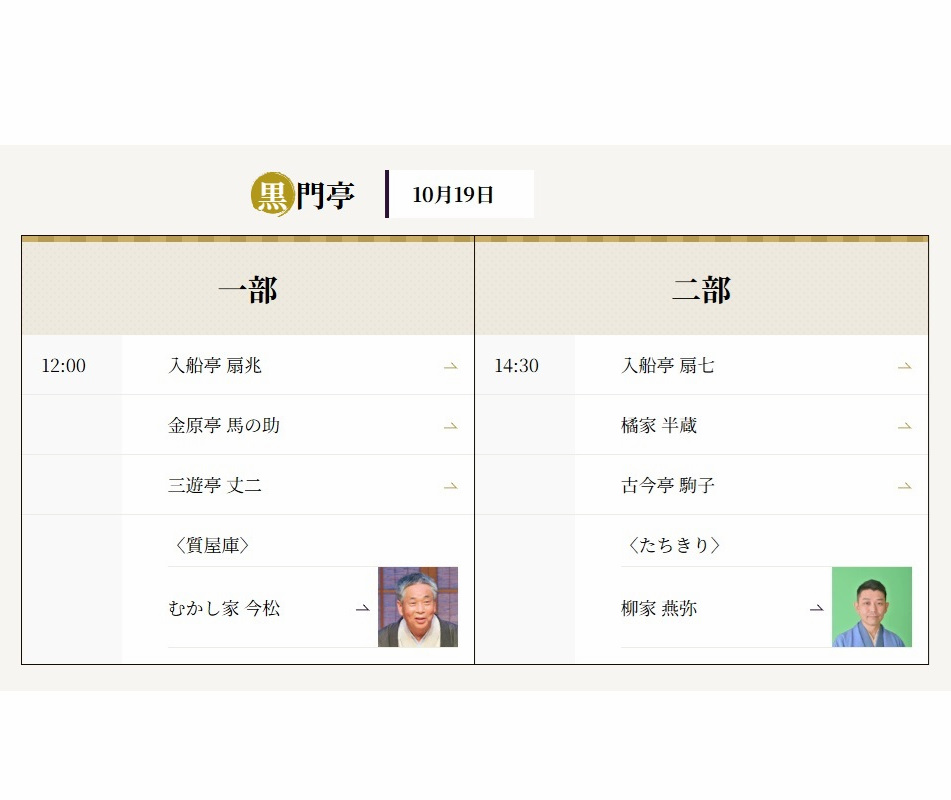Click the arrow icon beside 入船亭 扇兆
Screen dimensions: 951x800
[x=450, y=366]
